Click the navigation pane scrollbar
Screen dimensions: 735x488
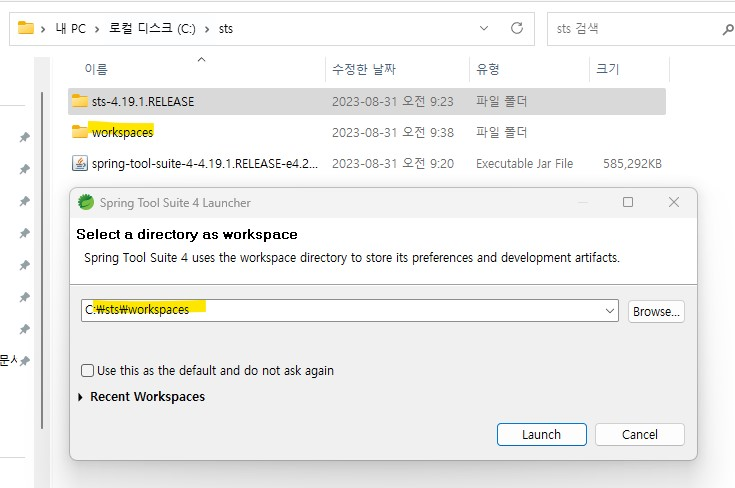click(x=42, y=260)
